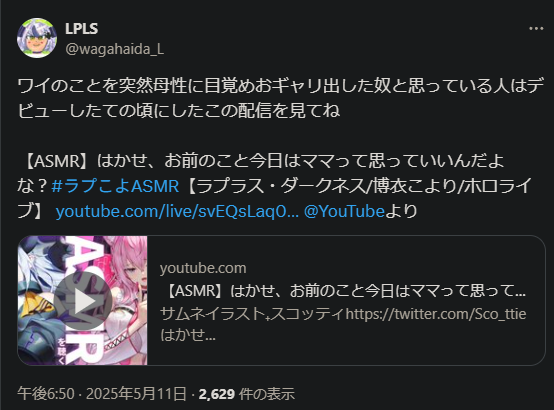Click the サムネイラスト card description line
The width and height of the screenshot is (554, 410).
[343, 314]
